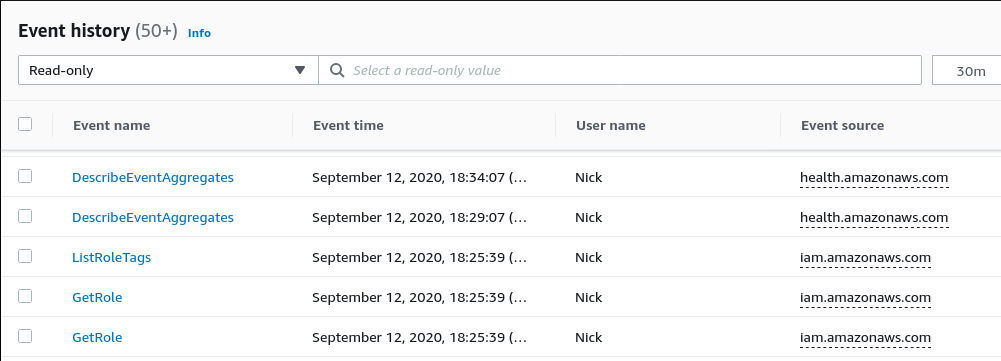Focus the Select a read-only value field
The width and height of the screenshot is (1001, 361).
[619, 70]
